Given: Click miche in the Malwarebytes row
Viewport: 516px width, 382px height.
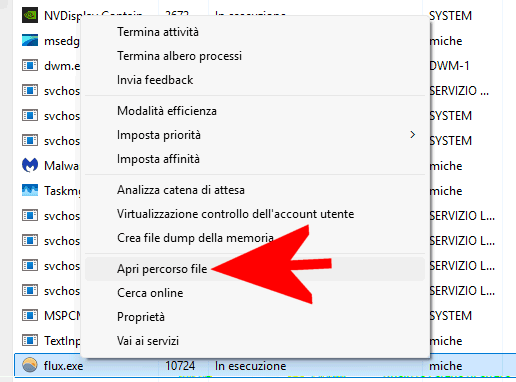Looking at the screenshot, I should click(446, 166).
